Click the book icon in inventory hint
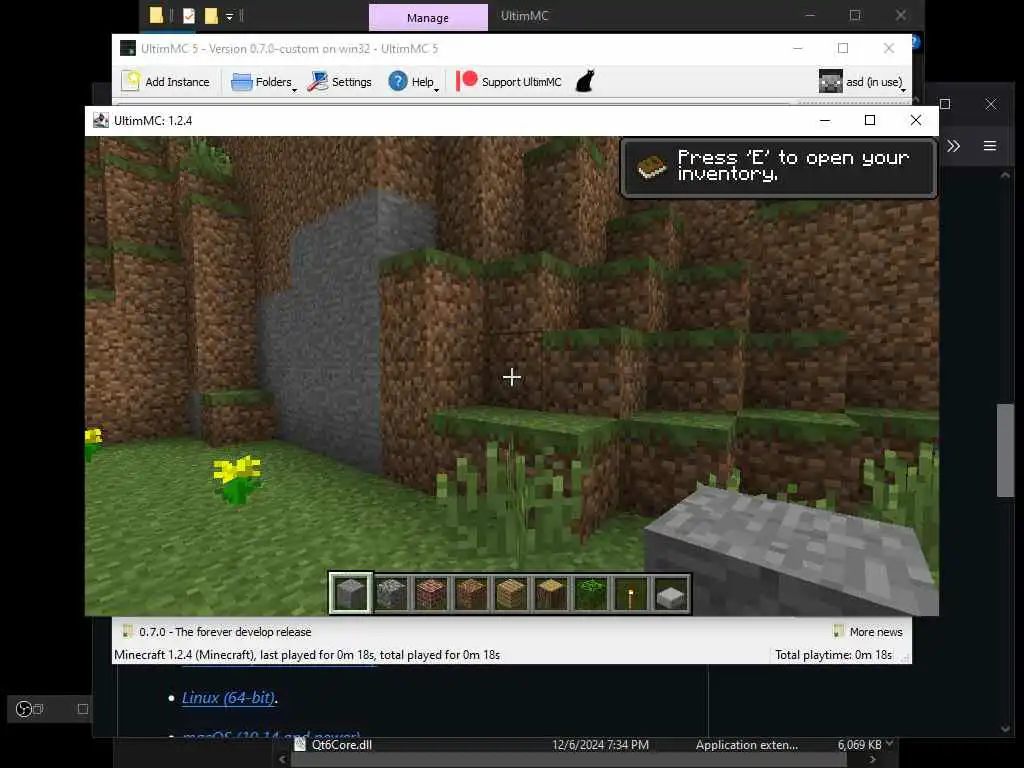 (652, 167)
